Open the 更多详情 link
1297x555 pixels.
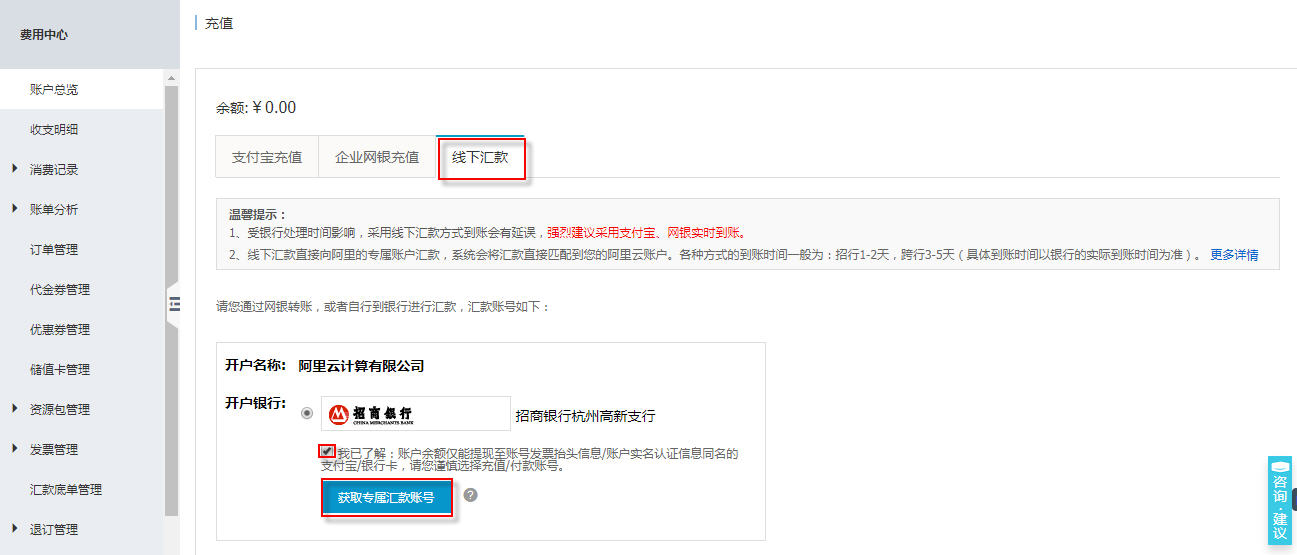[1234, 254]
